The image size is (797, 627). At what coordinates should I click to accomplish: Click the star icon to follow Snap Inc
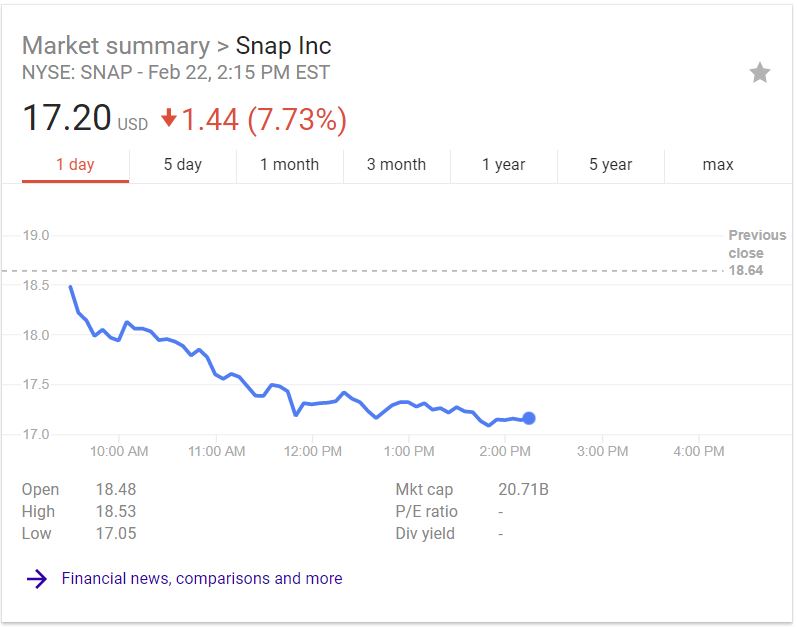point(760,72)
